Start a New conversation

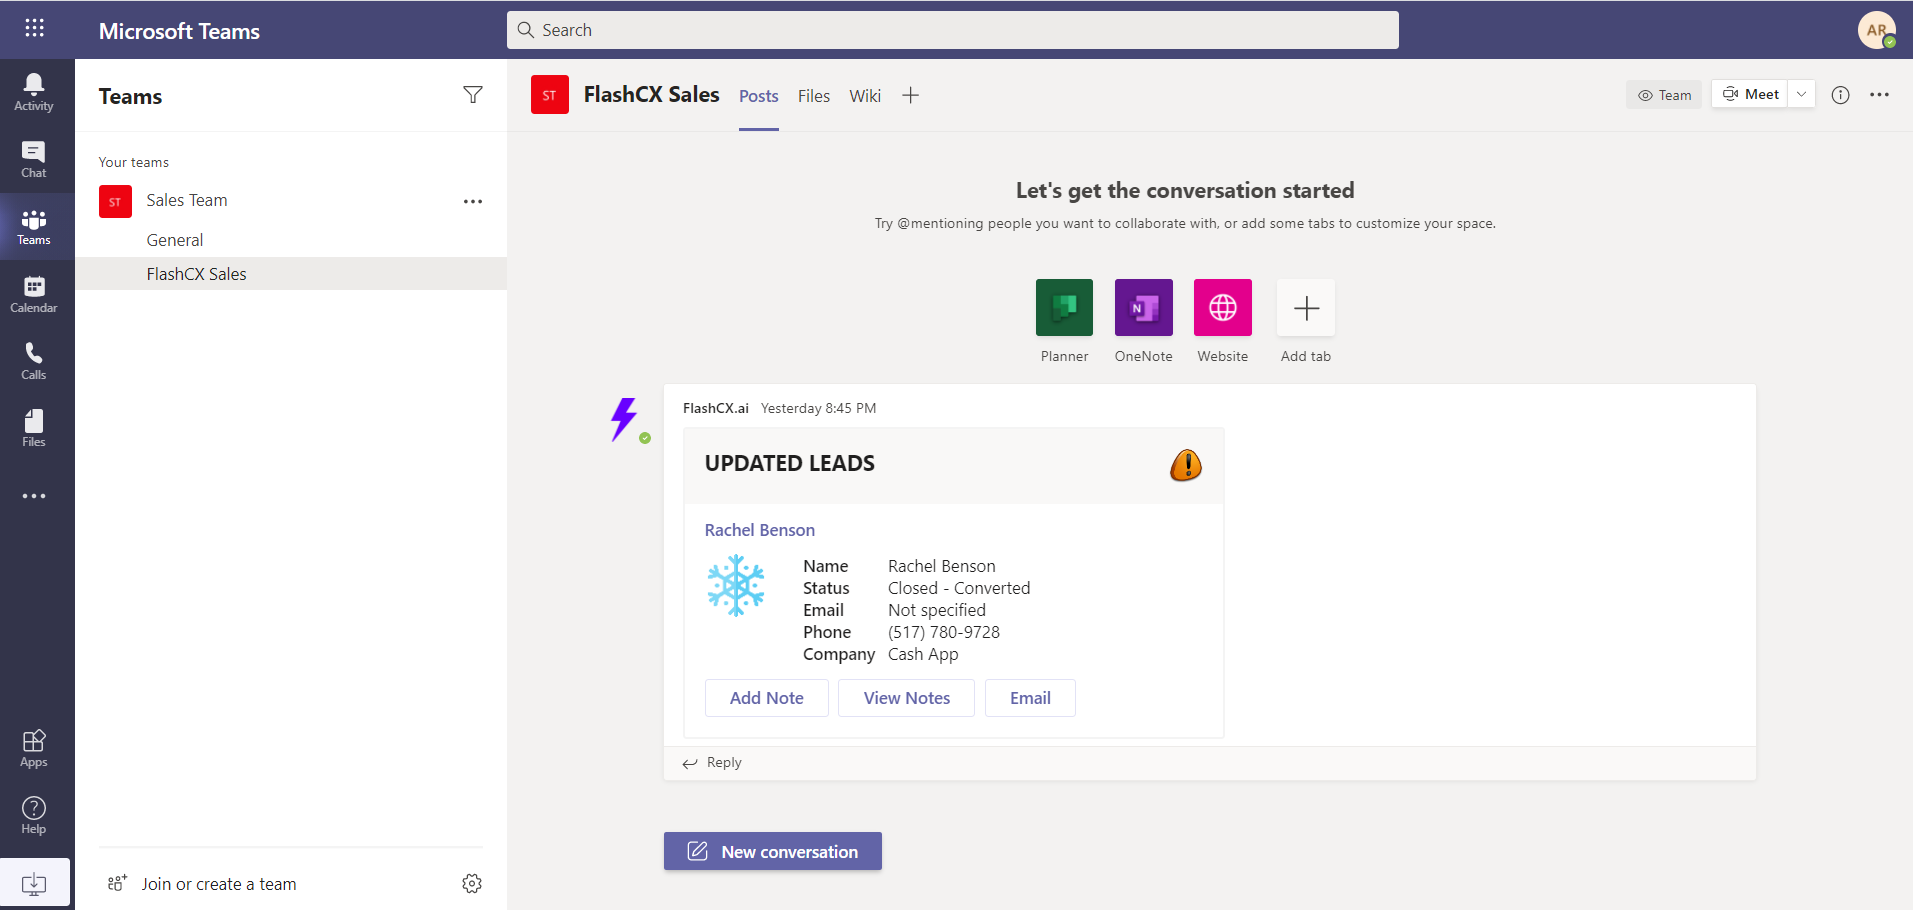pyautogui.click(x=773, y=851)
